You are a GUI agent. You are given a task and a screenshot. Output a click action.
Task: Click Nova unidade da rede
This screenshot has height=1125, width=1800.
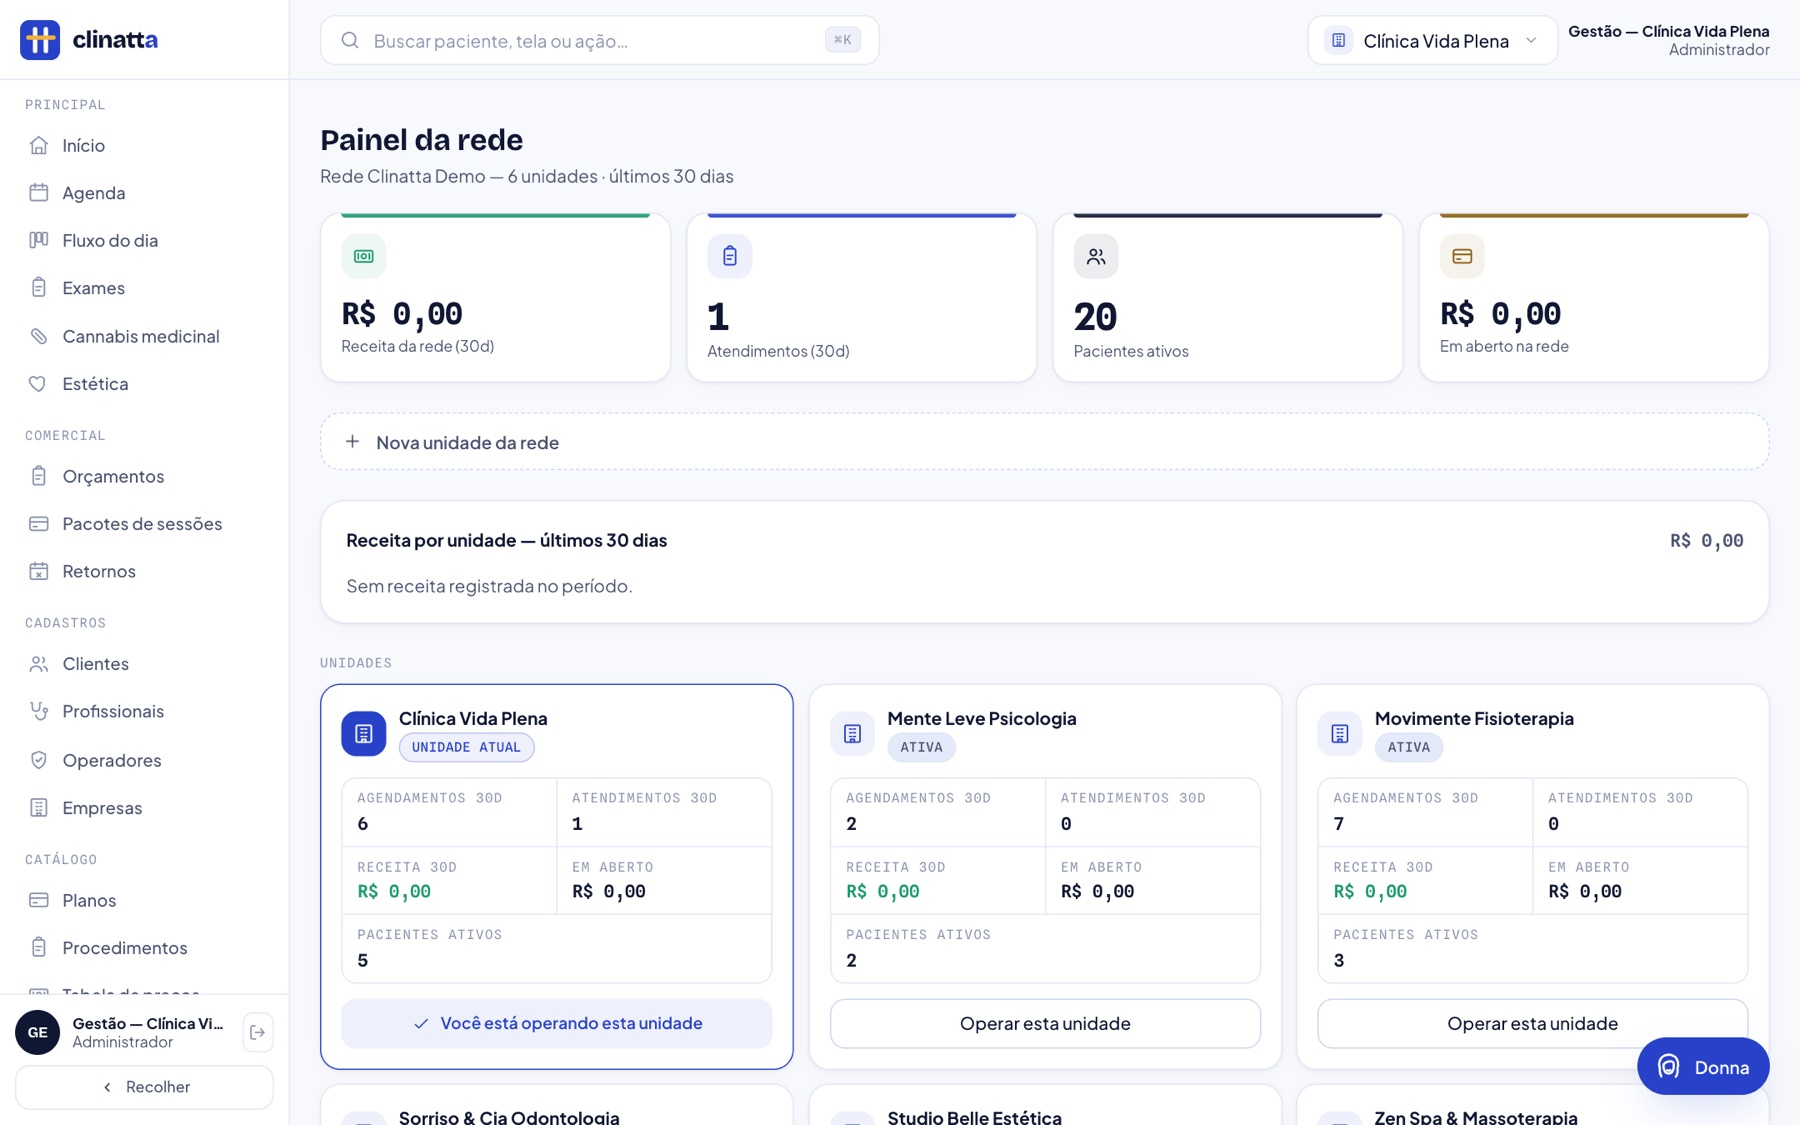[1044, 442]
